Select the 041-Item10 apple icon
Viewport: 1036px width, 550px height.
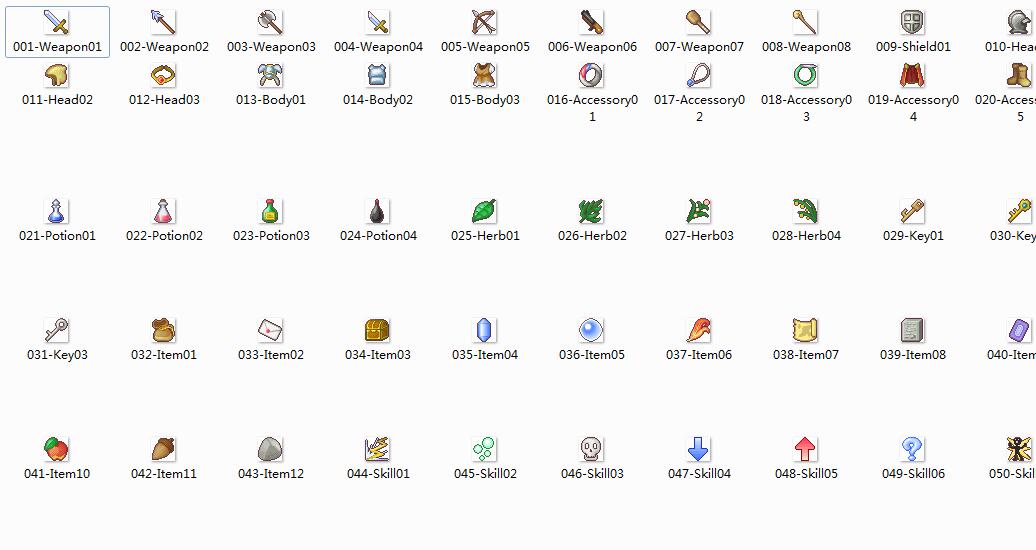pyautogui.click(x=57, y=450)
